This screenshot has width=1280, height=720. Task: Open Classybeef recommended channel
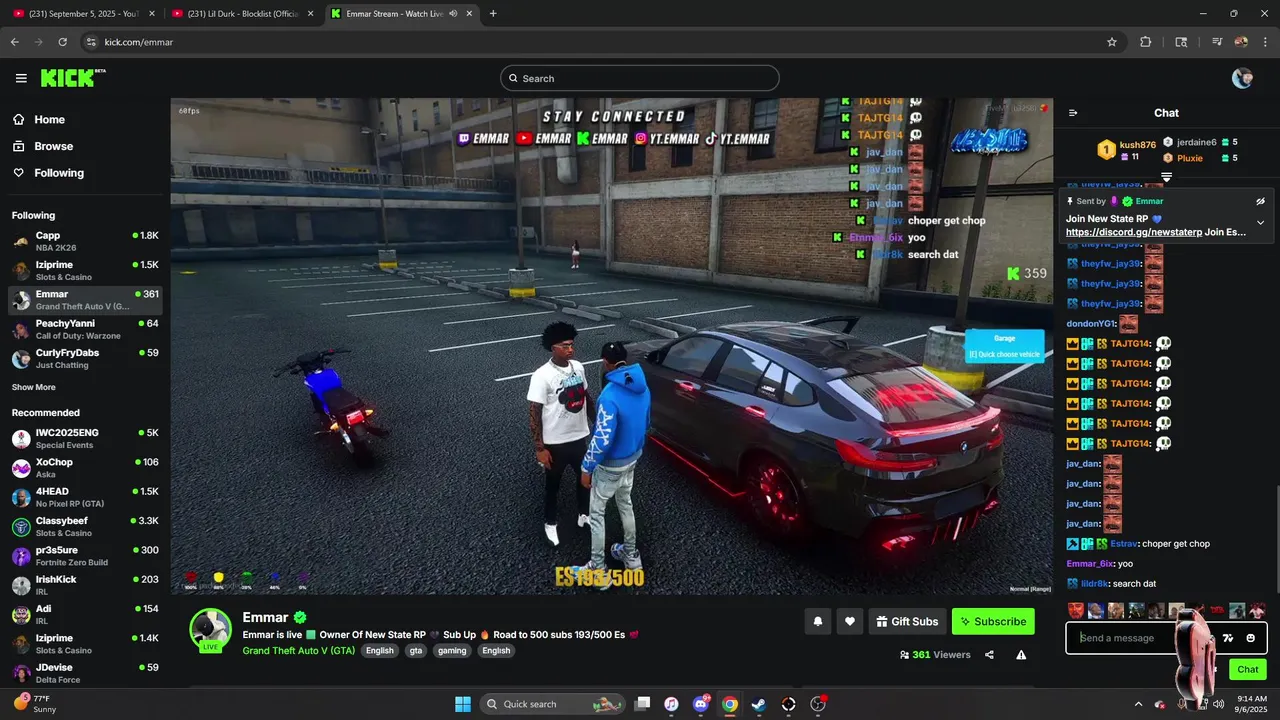pyautogui.click(x=85, y=526)
